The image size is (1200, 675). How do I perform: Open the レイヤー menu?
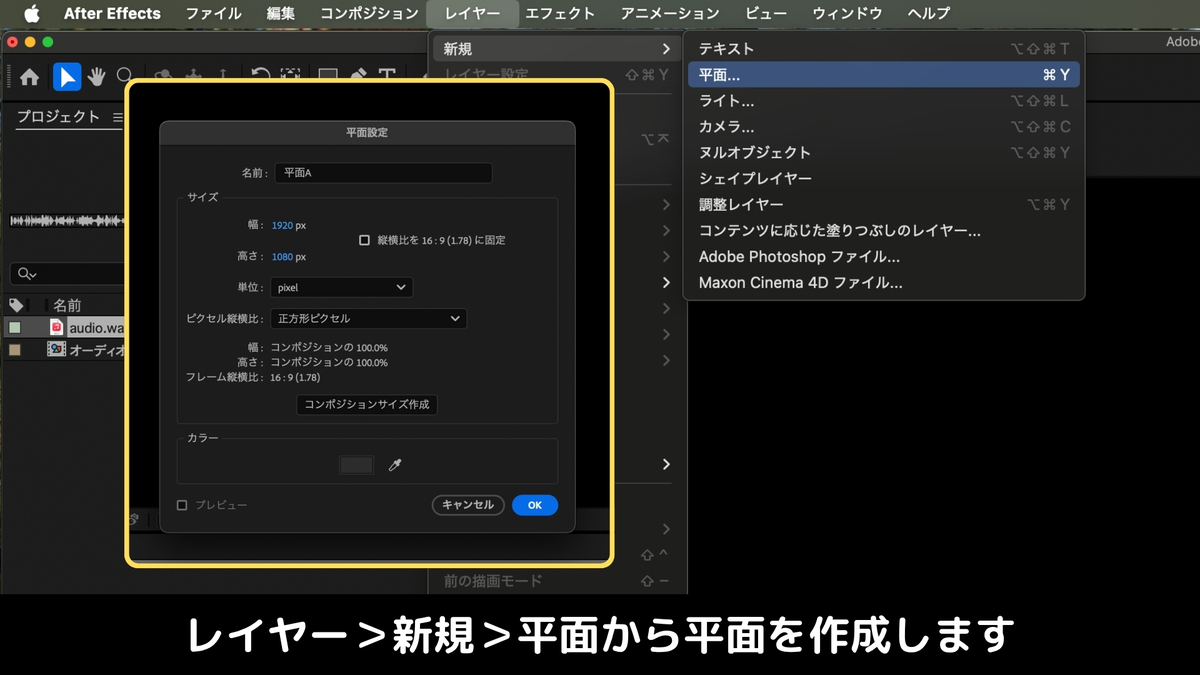click(472, 13)
